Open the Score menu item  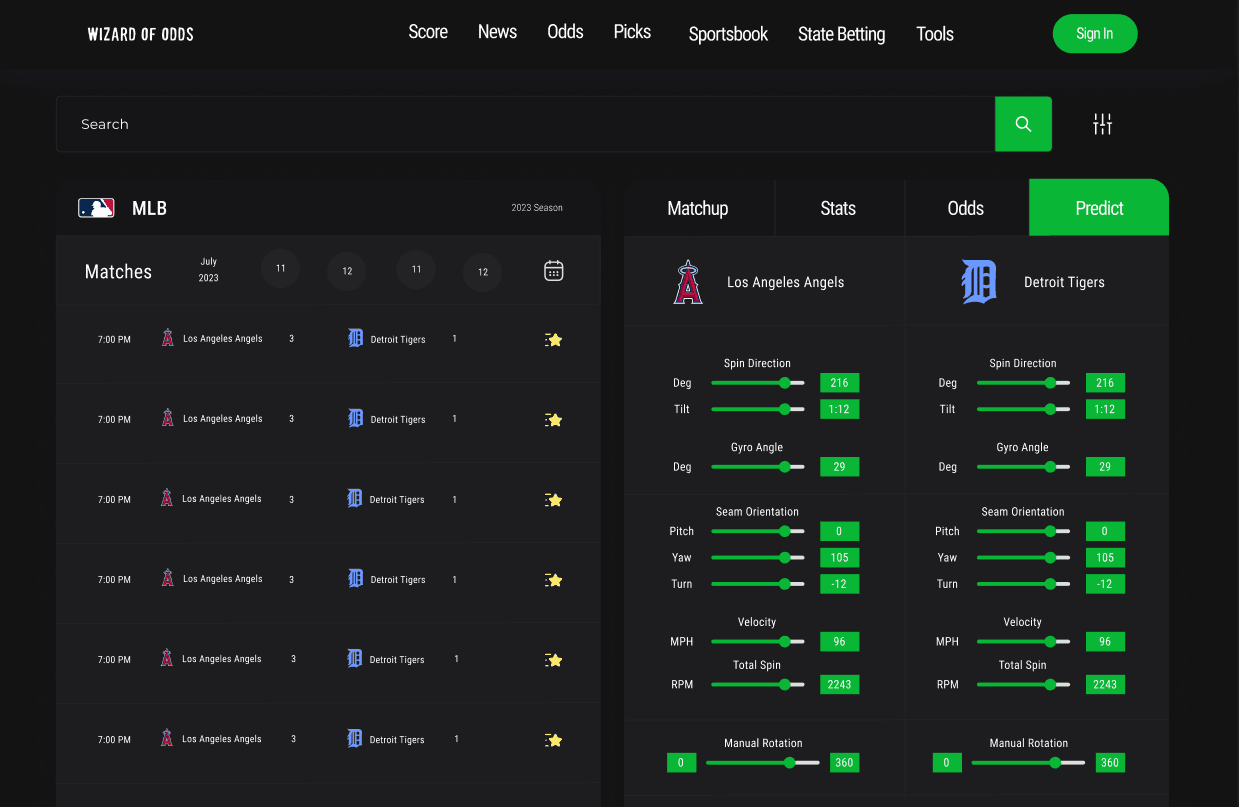click(428, 32)
